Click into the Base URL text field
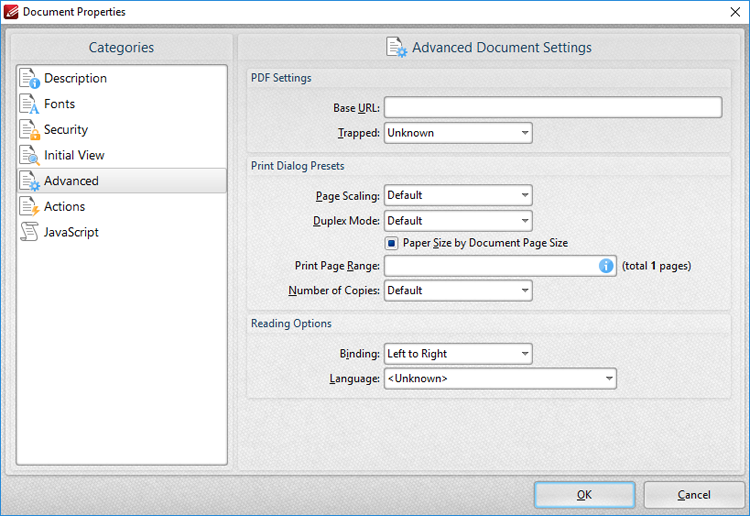 coord(552,108)
